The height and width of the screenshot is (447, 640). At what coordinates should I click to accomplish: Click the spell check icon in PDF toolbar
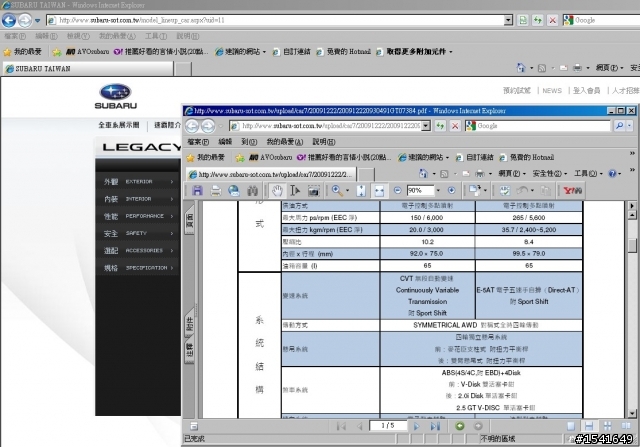(x=505, y=190)
